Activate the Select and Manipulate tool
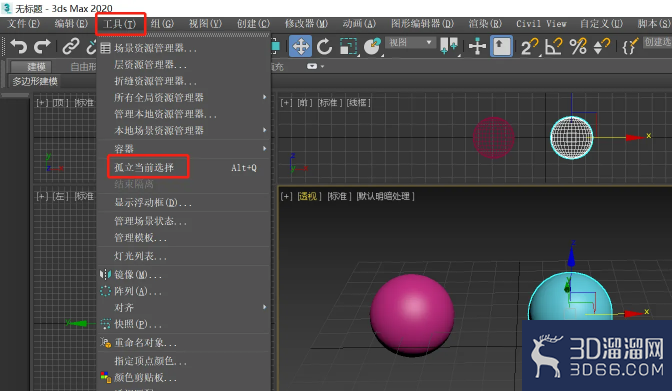 point(477,46)
